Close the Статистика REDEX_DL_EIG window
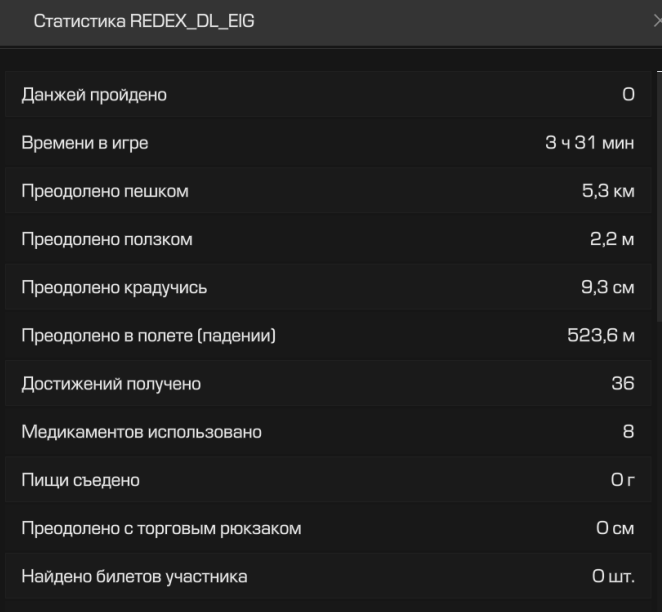The width and height of the screenshot is (662, 612). 658,21
